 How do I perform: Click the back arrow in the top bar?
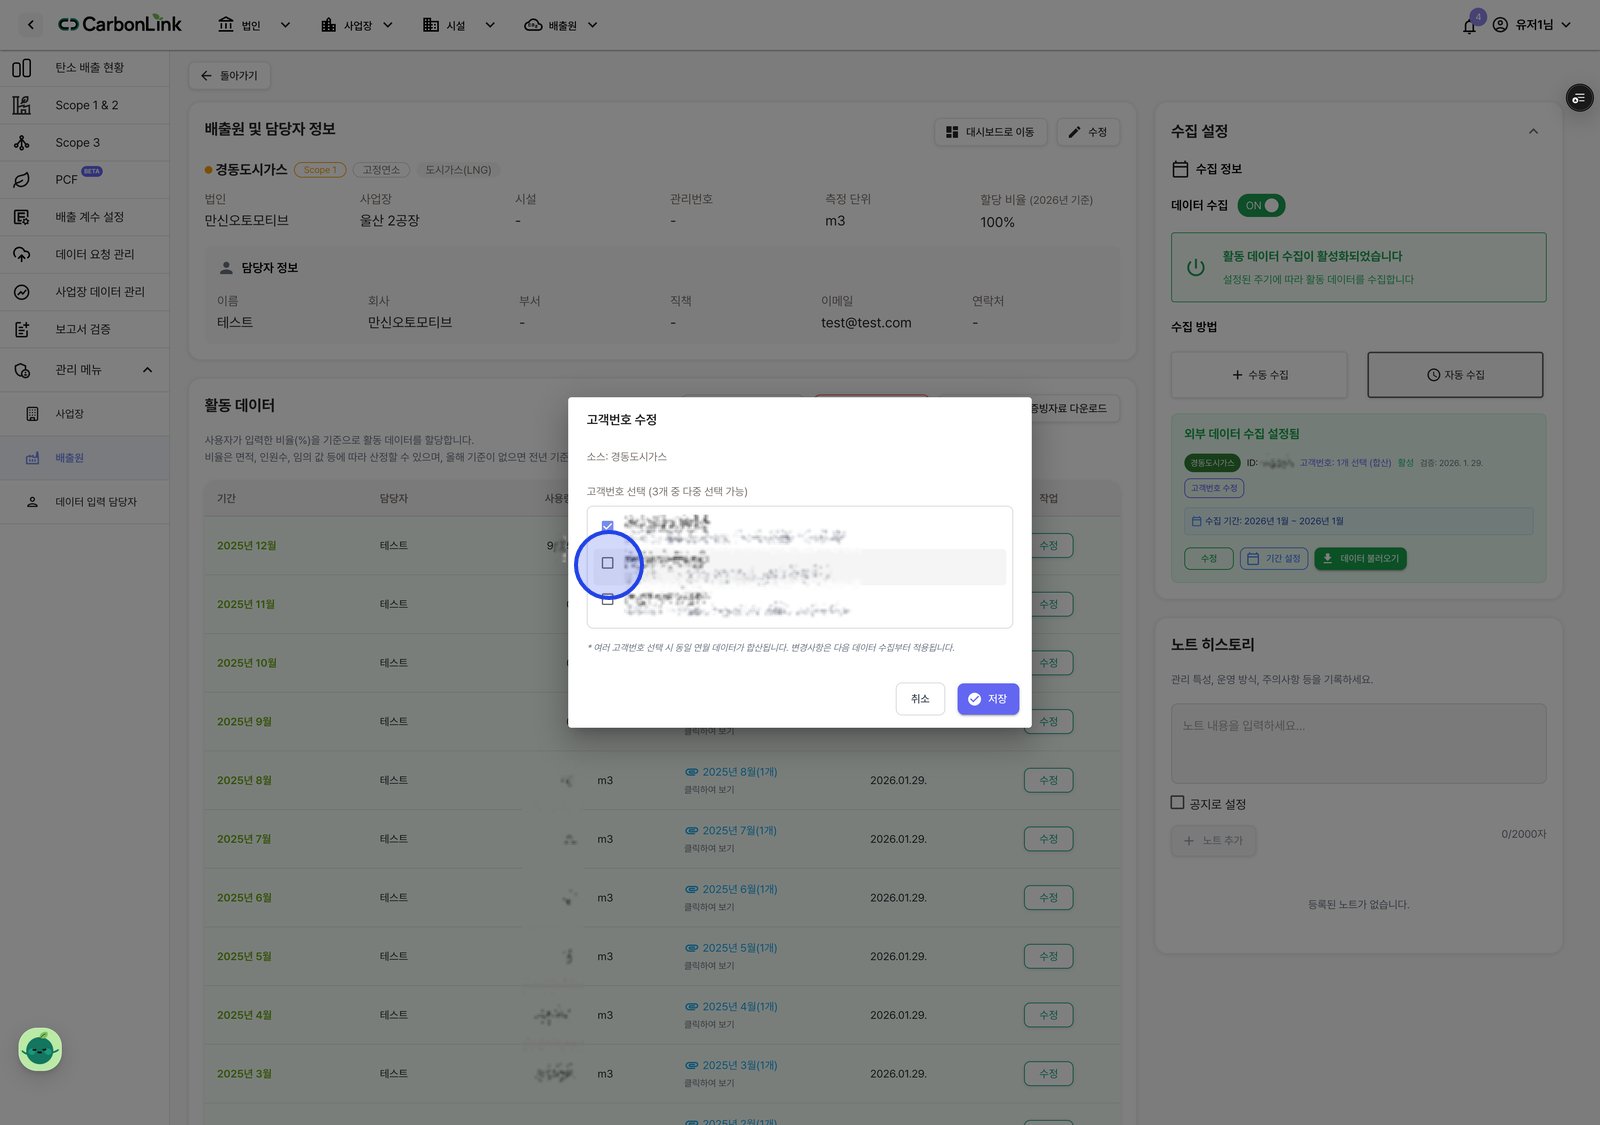pyautogui.click(x=31, y=25)
